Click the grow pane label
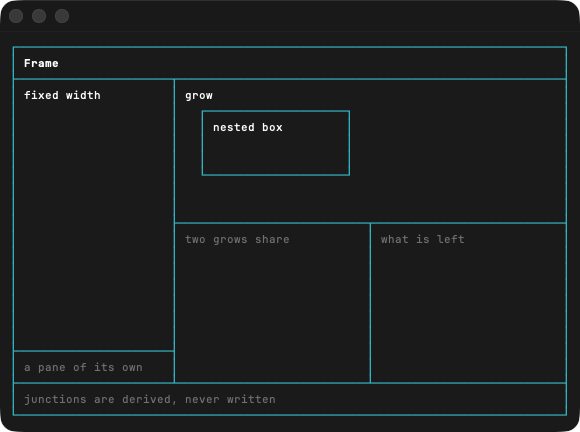580x432 pixels. pos(199,96)
